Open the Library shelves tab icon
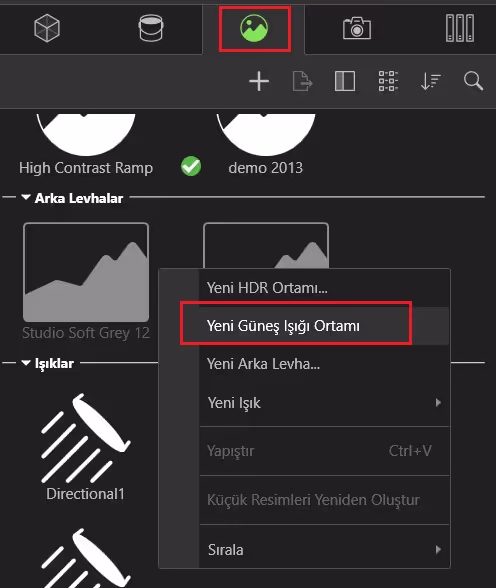Viewport: 496px width, 588px height. [x=460, y=28]
